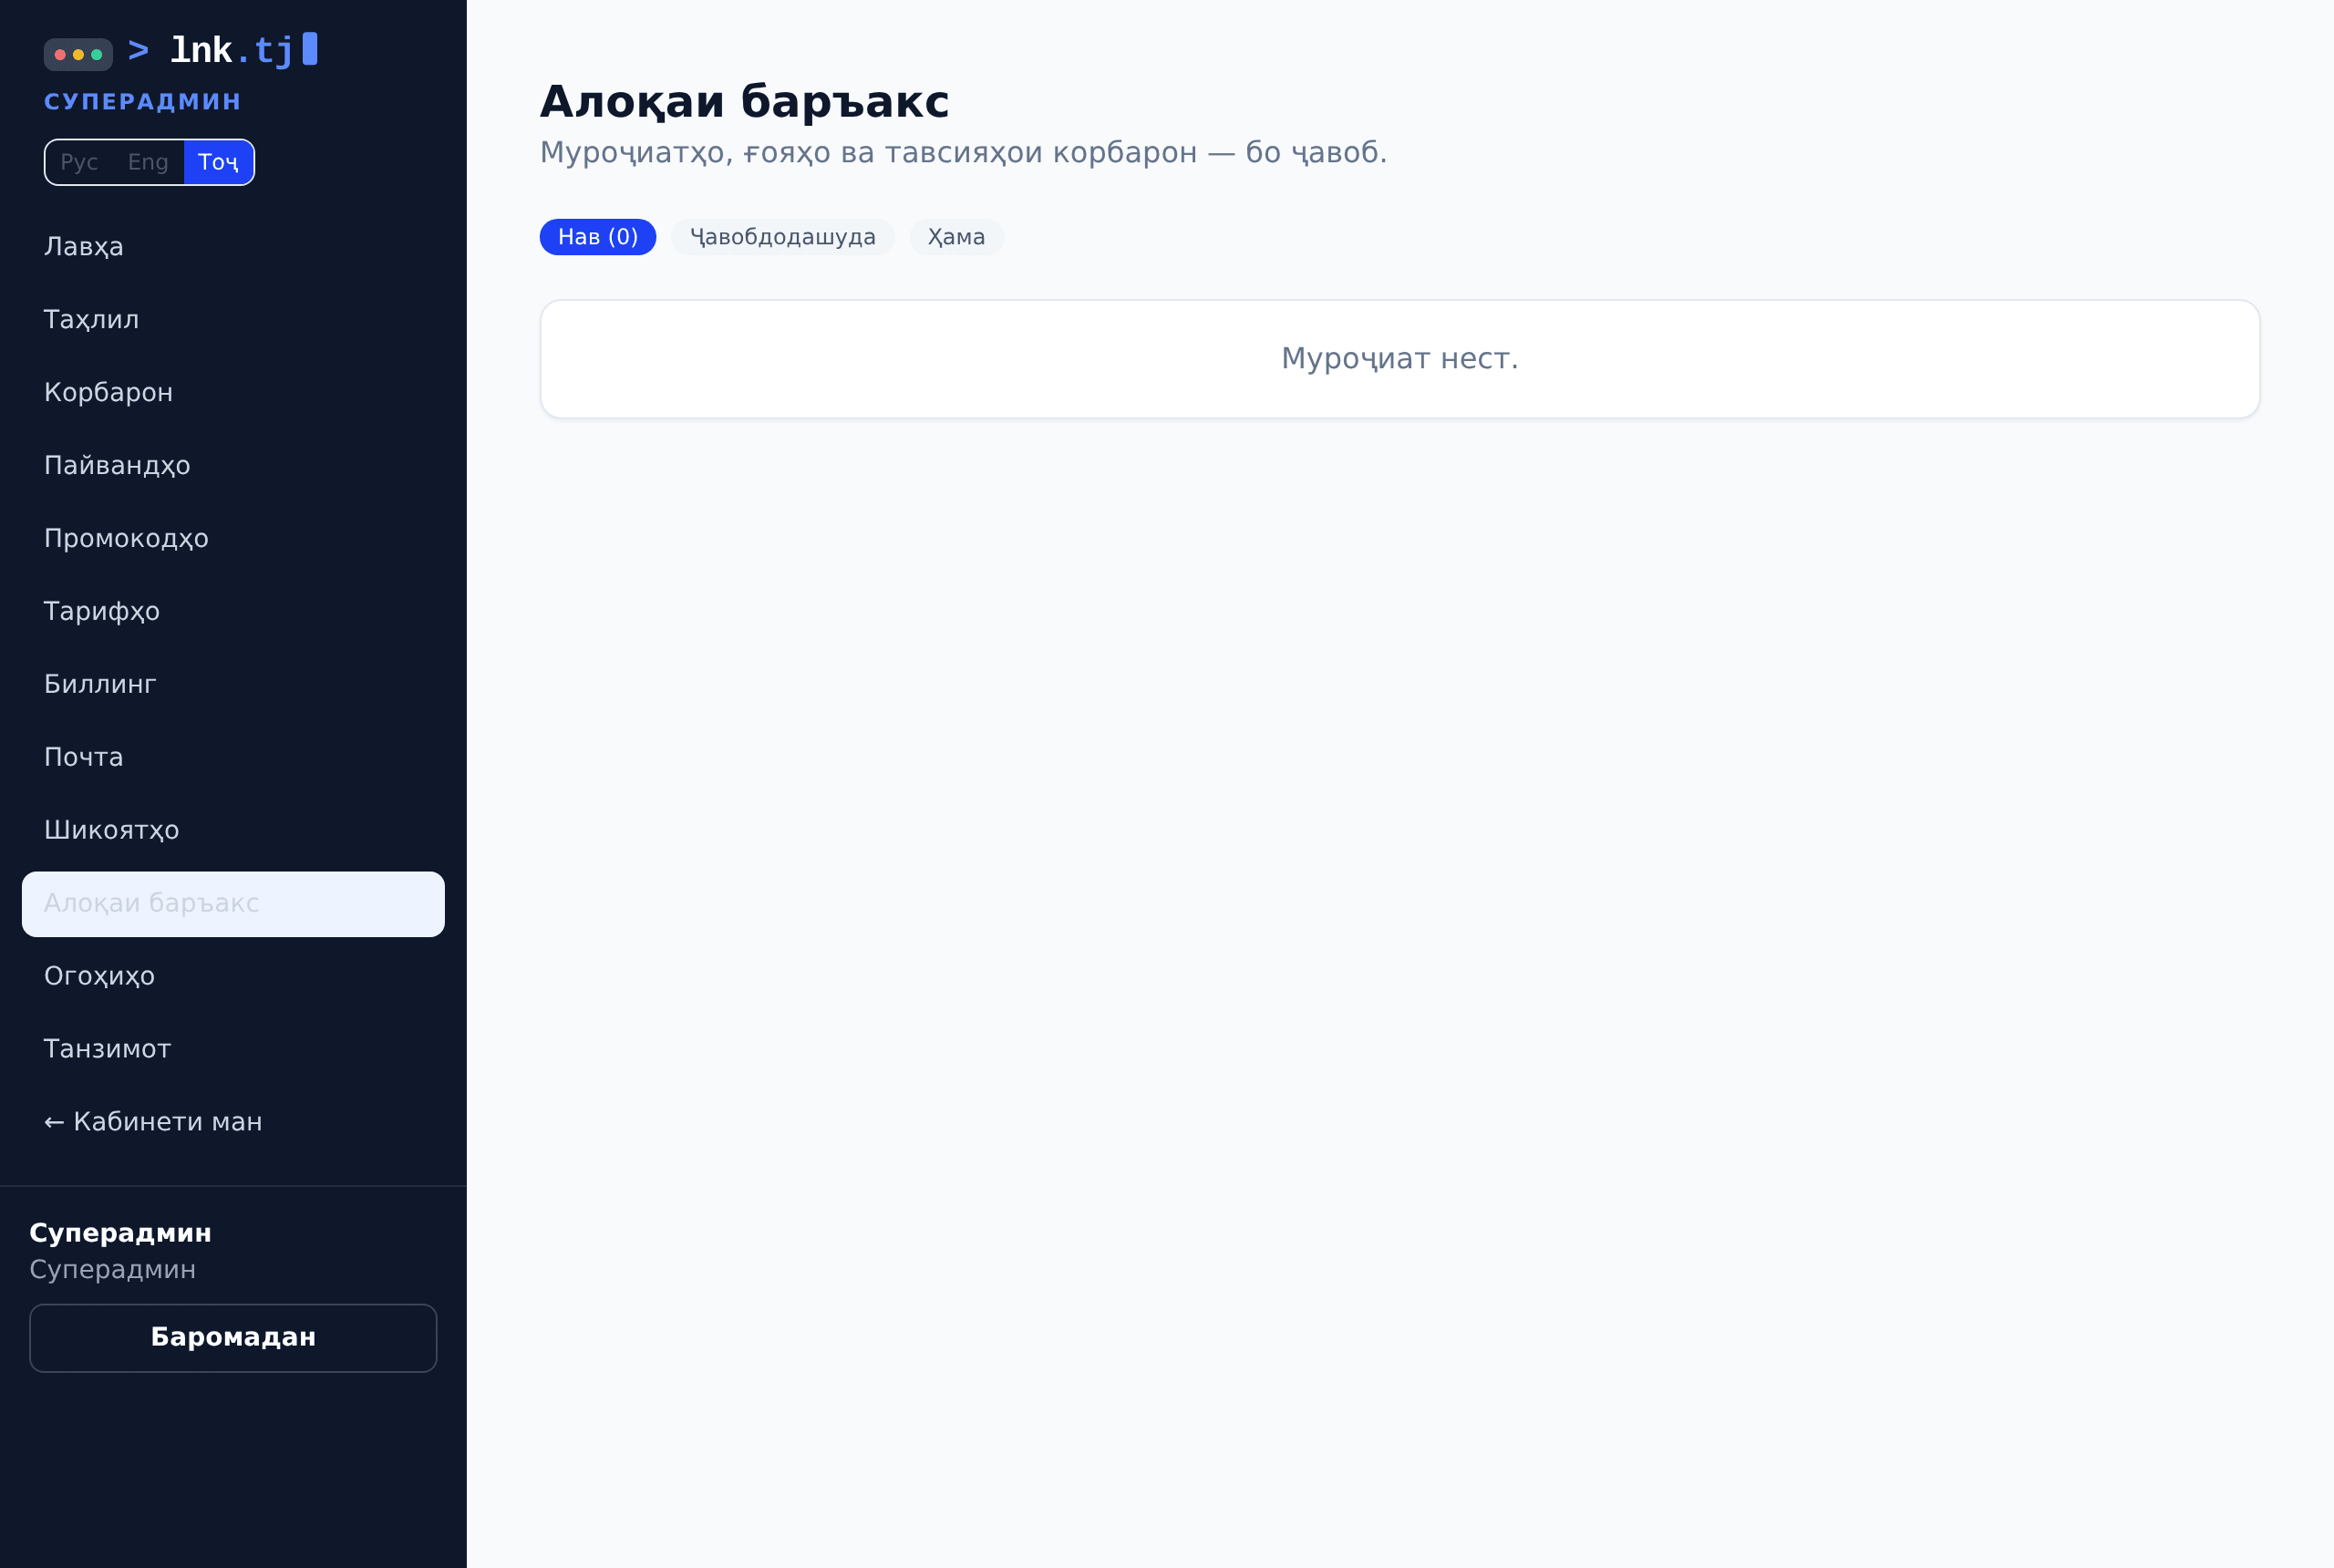Screen dimensions: 2334x1568
Task: Switch language to Рус
Action: [x=79, y=162]
